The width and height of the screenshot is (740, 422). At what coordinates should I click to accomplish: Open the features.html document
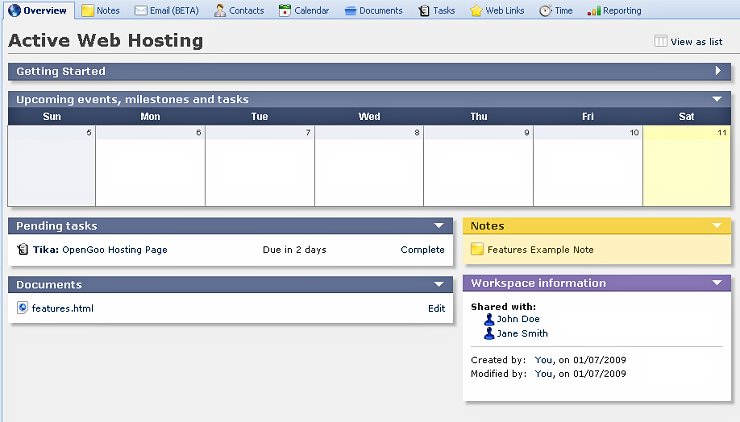click(x=63, y=308)
